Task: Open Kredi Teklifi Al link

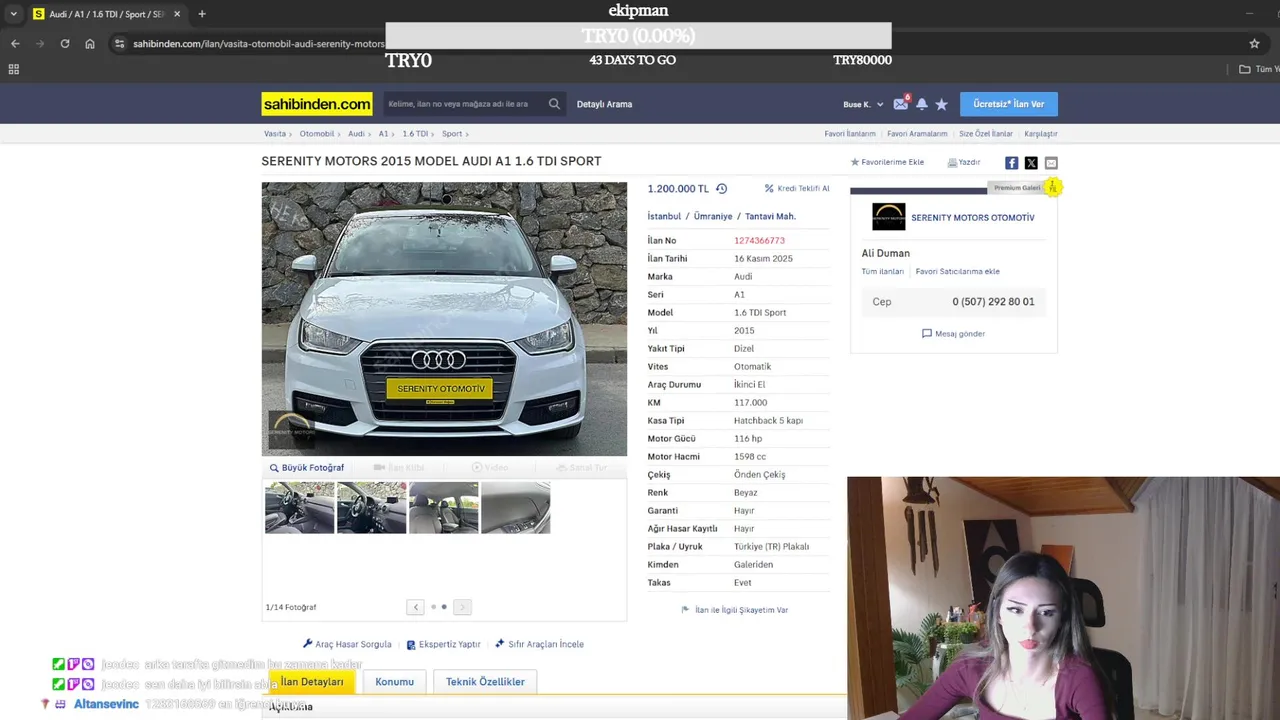Action: tap(797, 188)
